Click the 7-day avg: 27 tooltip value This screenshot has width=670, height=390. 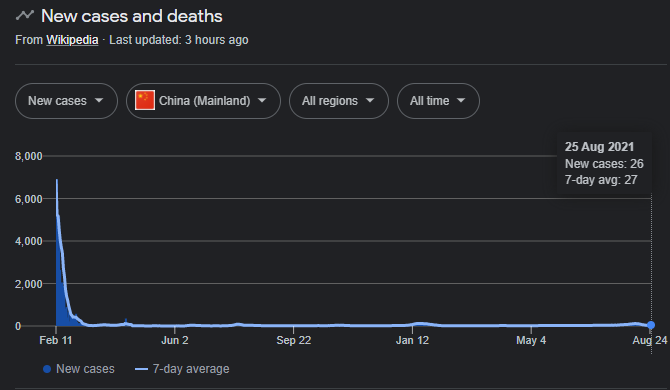(x=601, y=180)
